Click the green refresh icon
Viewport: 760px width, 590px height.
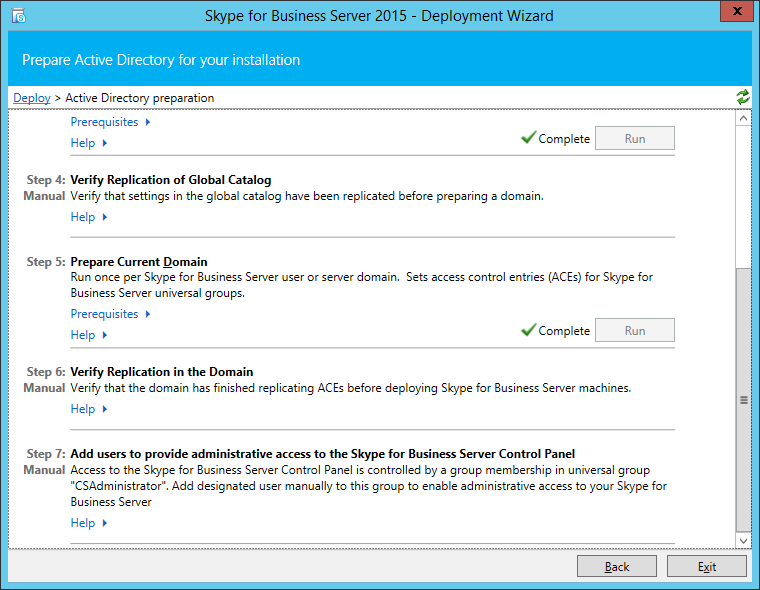[743, 97]
